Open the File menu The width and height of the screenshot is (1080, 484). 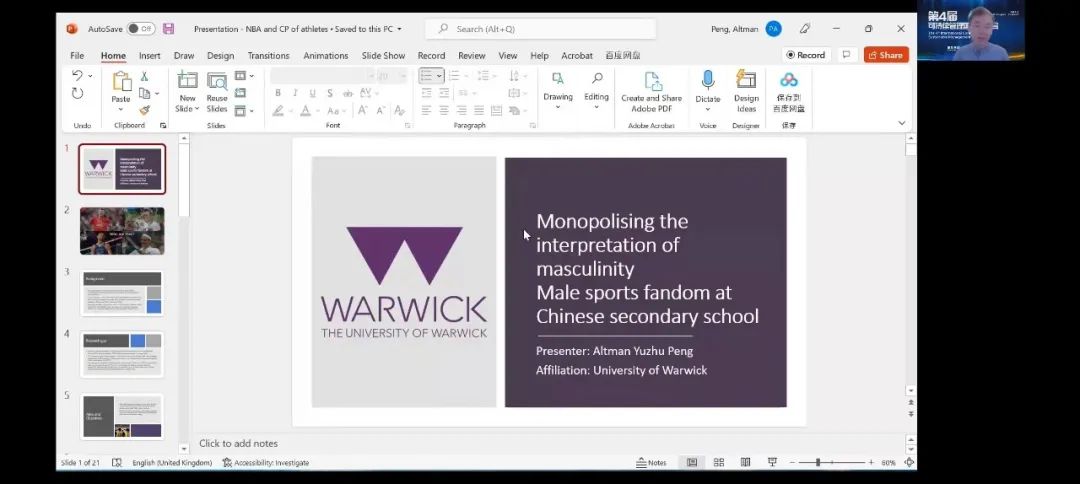coord(77,55)
